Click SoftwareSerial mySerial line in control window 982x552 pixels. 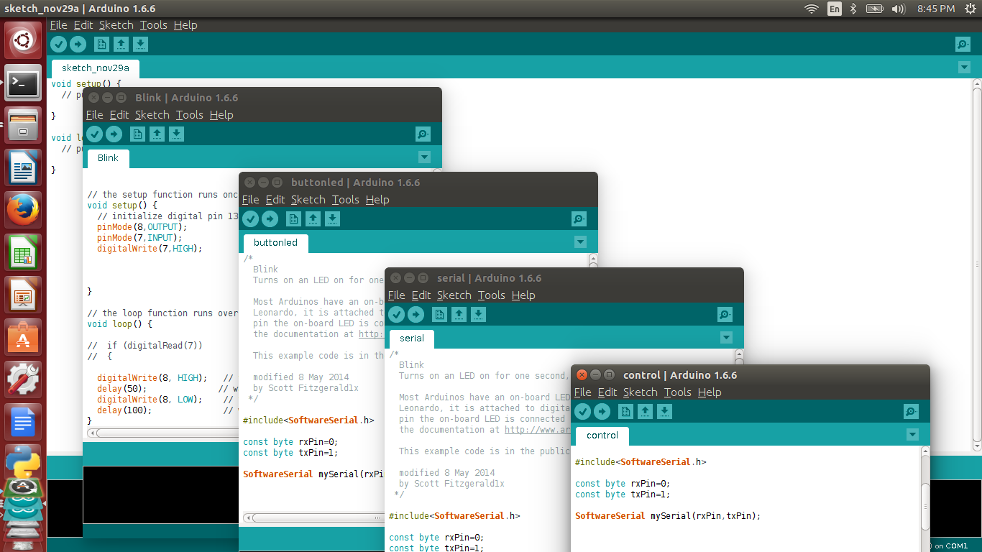[668, 516]
